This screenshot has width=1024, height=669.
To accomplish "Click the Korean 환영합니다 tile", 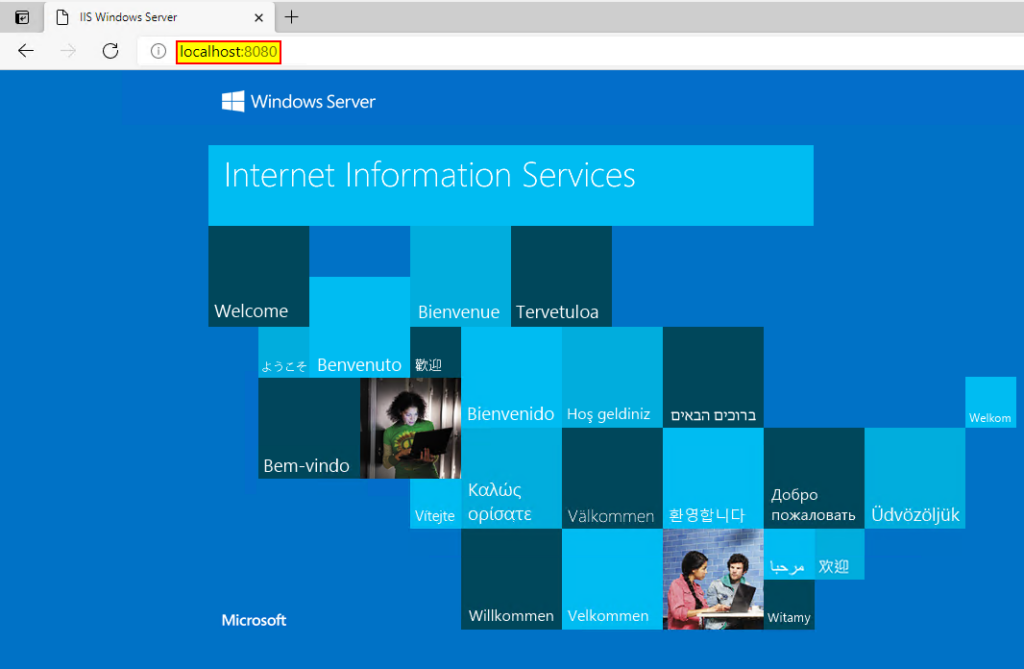I will click(713, 478).
